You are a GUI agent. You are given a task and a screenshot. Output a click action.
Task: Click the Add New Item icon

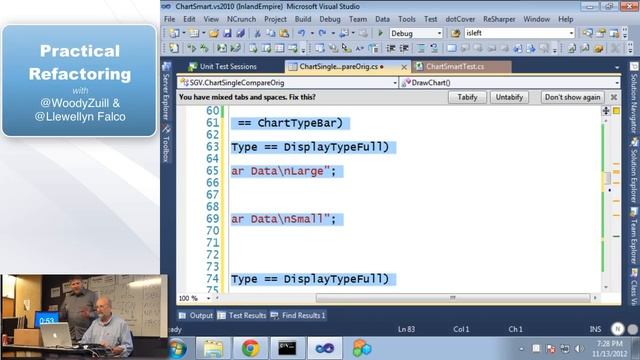pos(194,33)
